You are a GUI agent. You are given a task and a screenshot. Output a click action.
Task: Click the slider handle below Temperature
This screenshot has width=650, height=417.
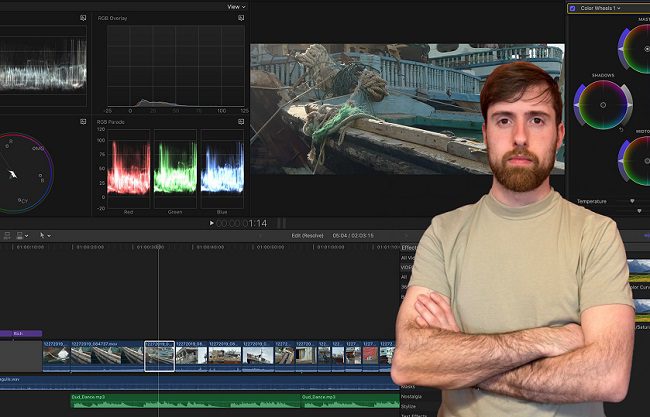coord(639,211)
